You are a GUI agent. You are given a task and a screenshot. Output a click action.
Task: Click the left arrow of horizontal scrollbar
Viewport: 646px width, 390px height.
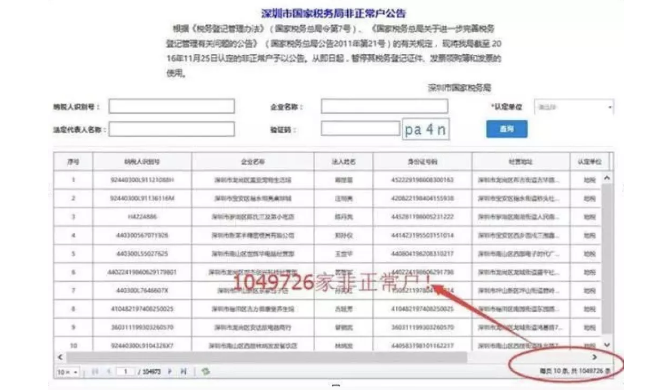[61, 357]
